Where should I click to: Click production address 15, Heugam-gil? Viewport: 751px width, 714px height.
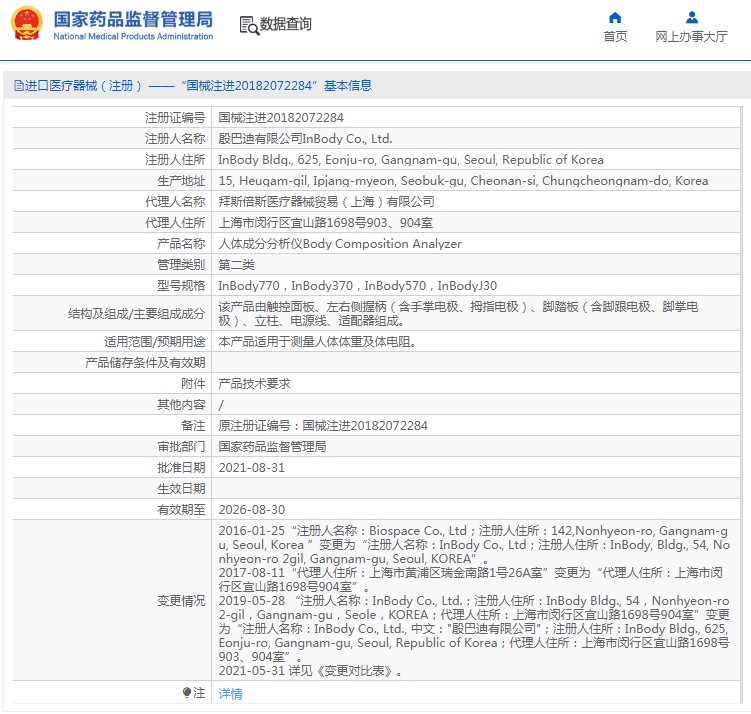463,181
